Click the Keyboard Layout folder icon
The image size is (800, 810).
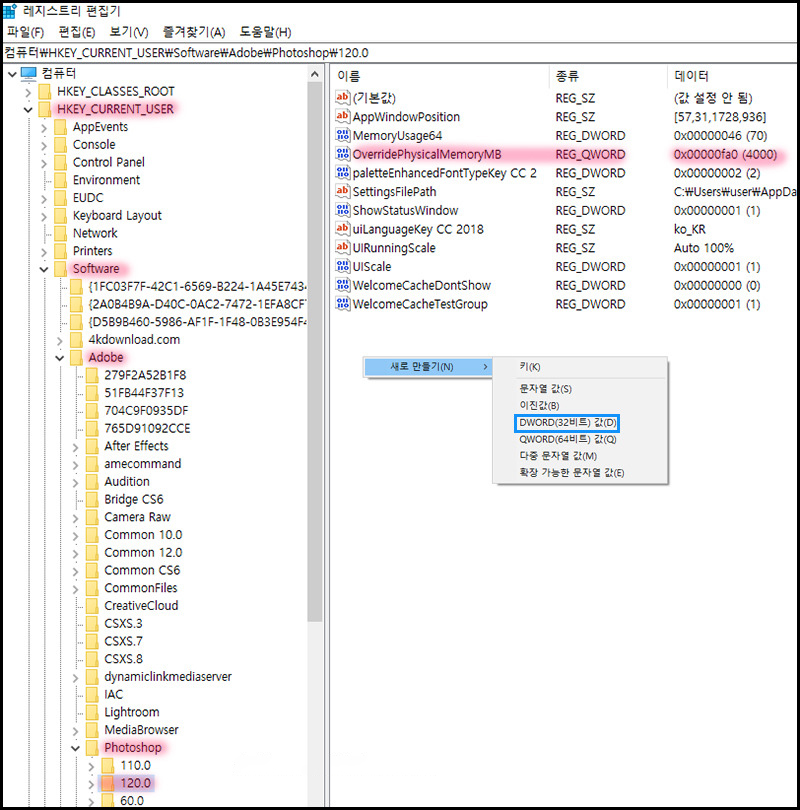coord(60,215)
